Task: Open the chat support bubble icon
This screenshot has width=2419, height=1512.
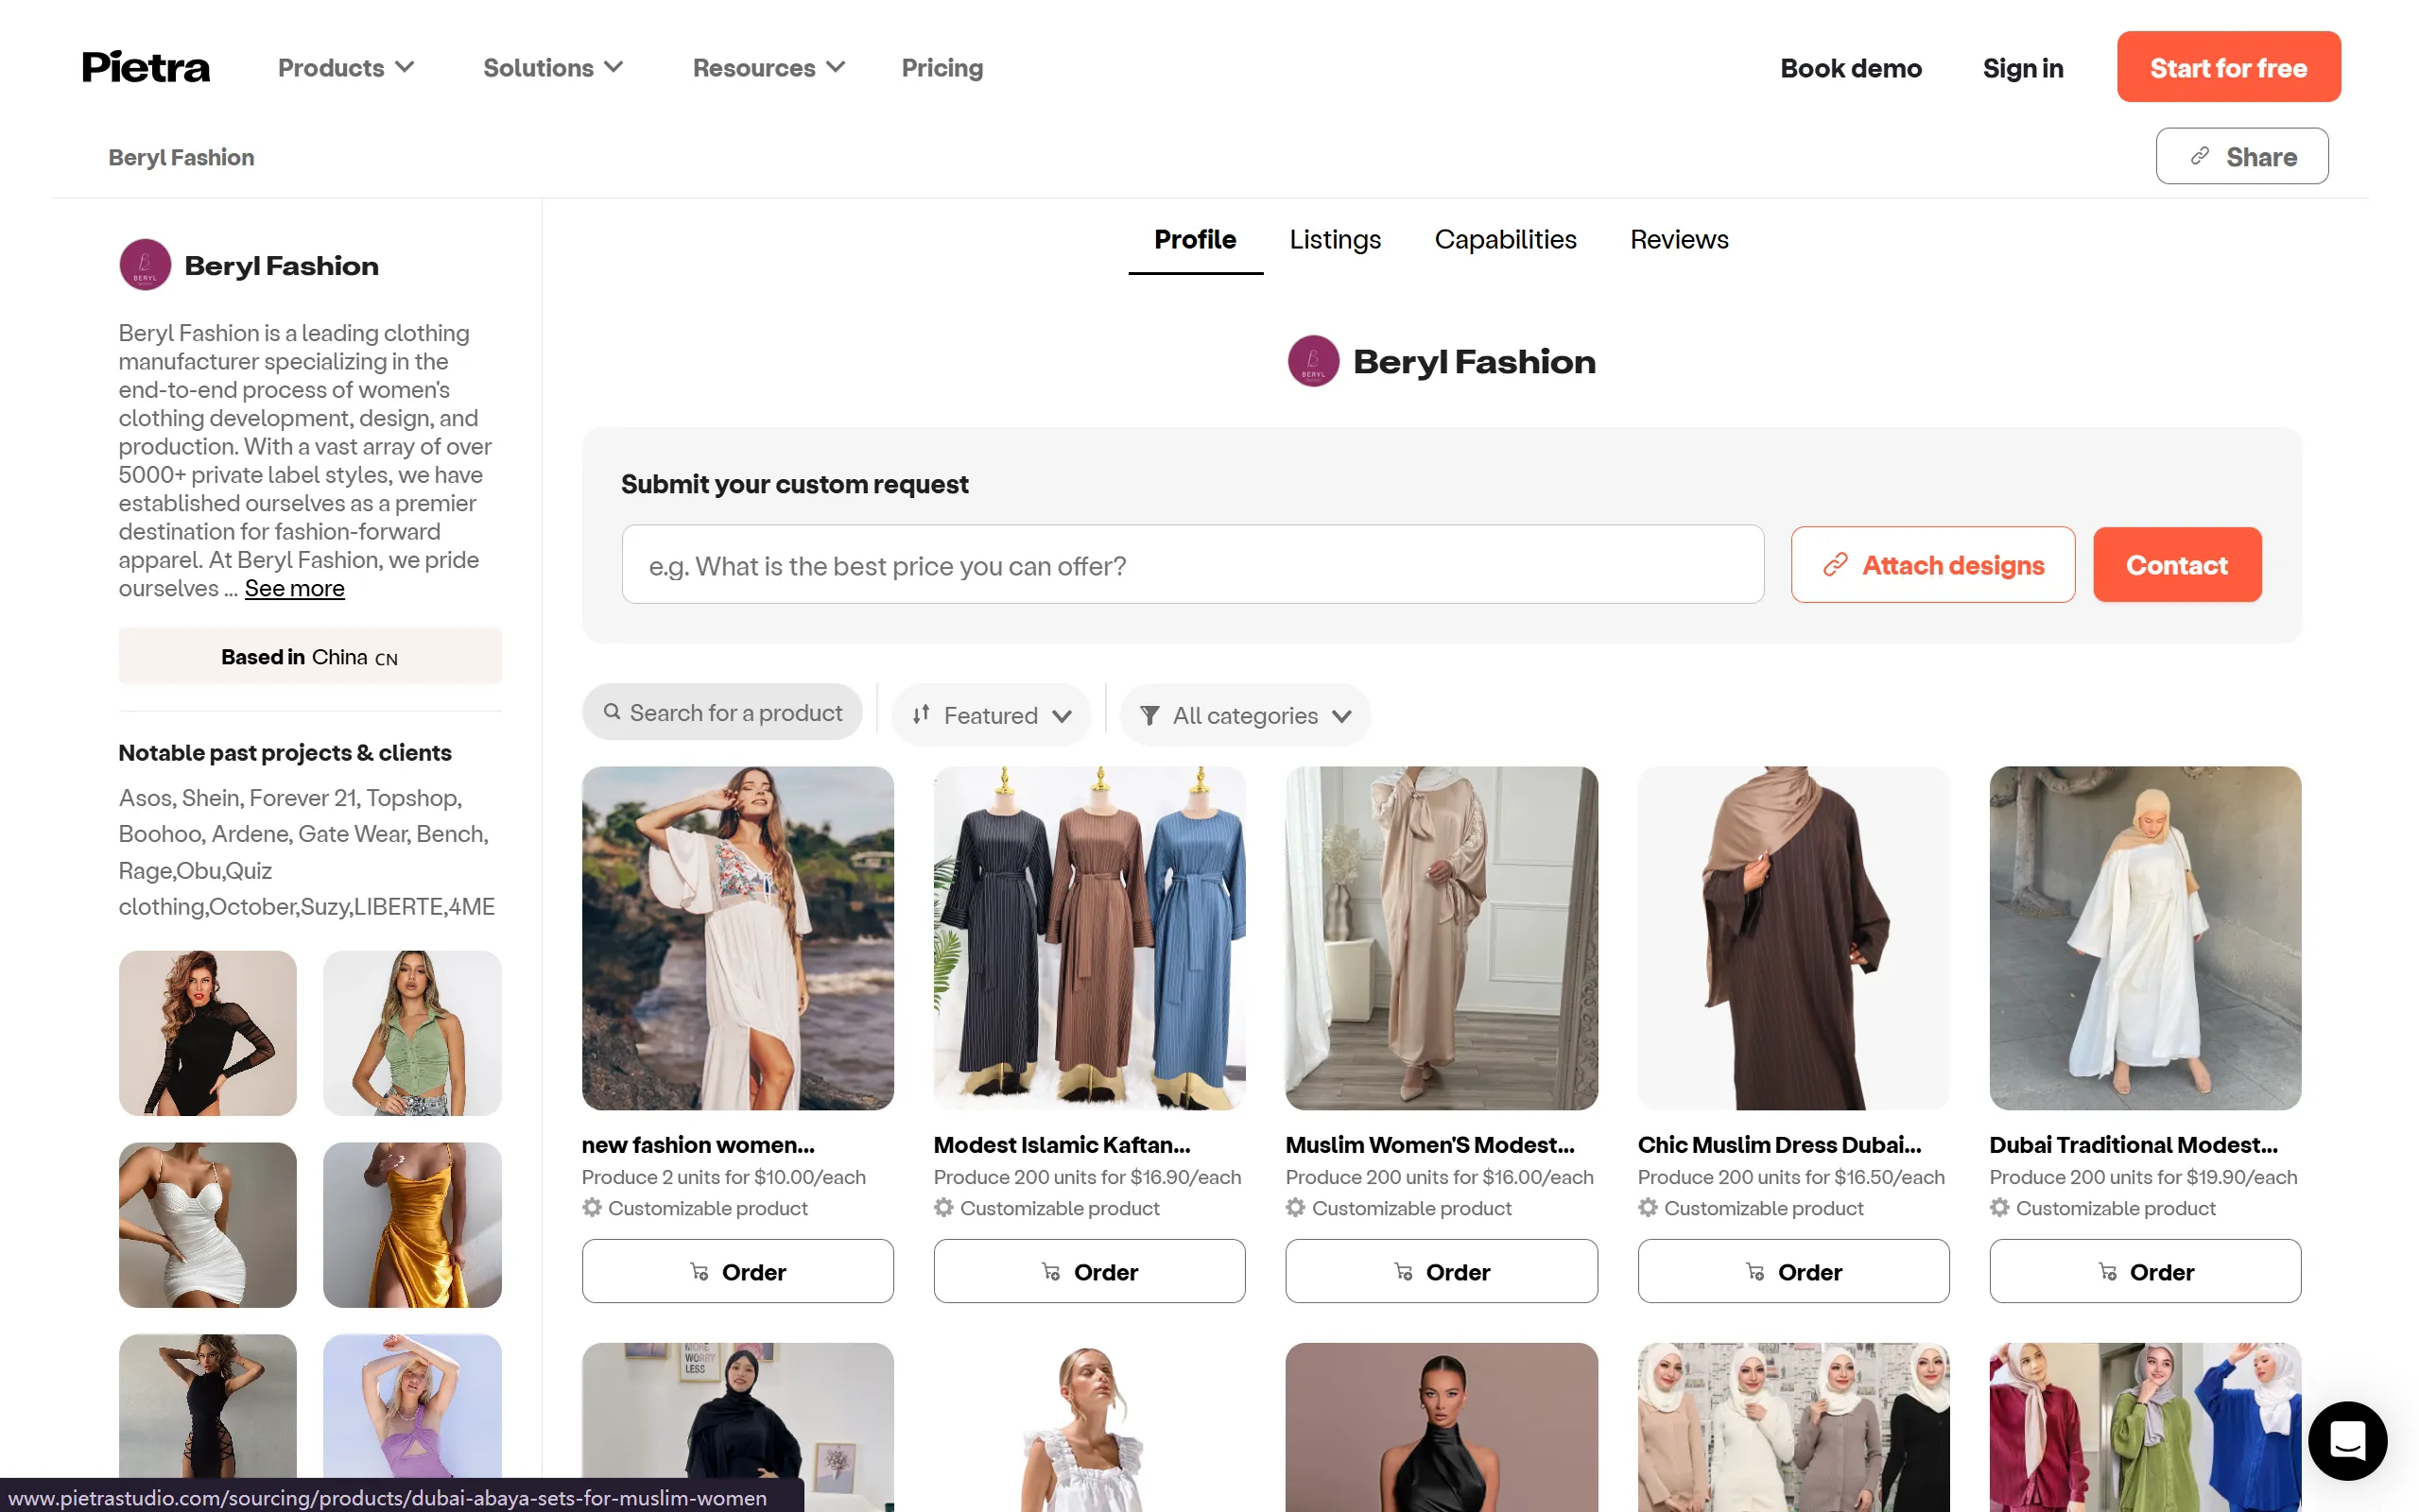Action: pos(2346,1439)
